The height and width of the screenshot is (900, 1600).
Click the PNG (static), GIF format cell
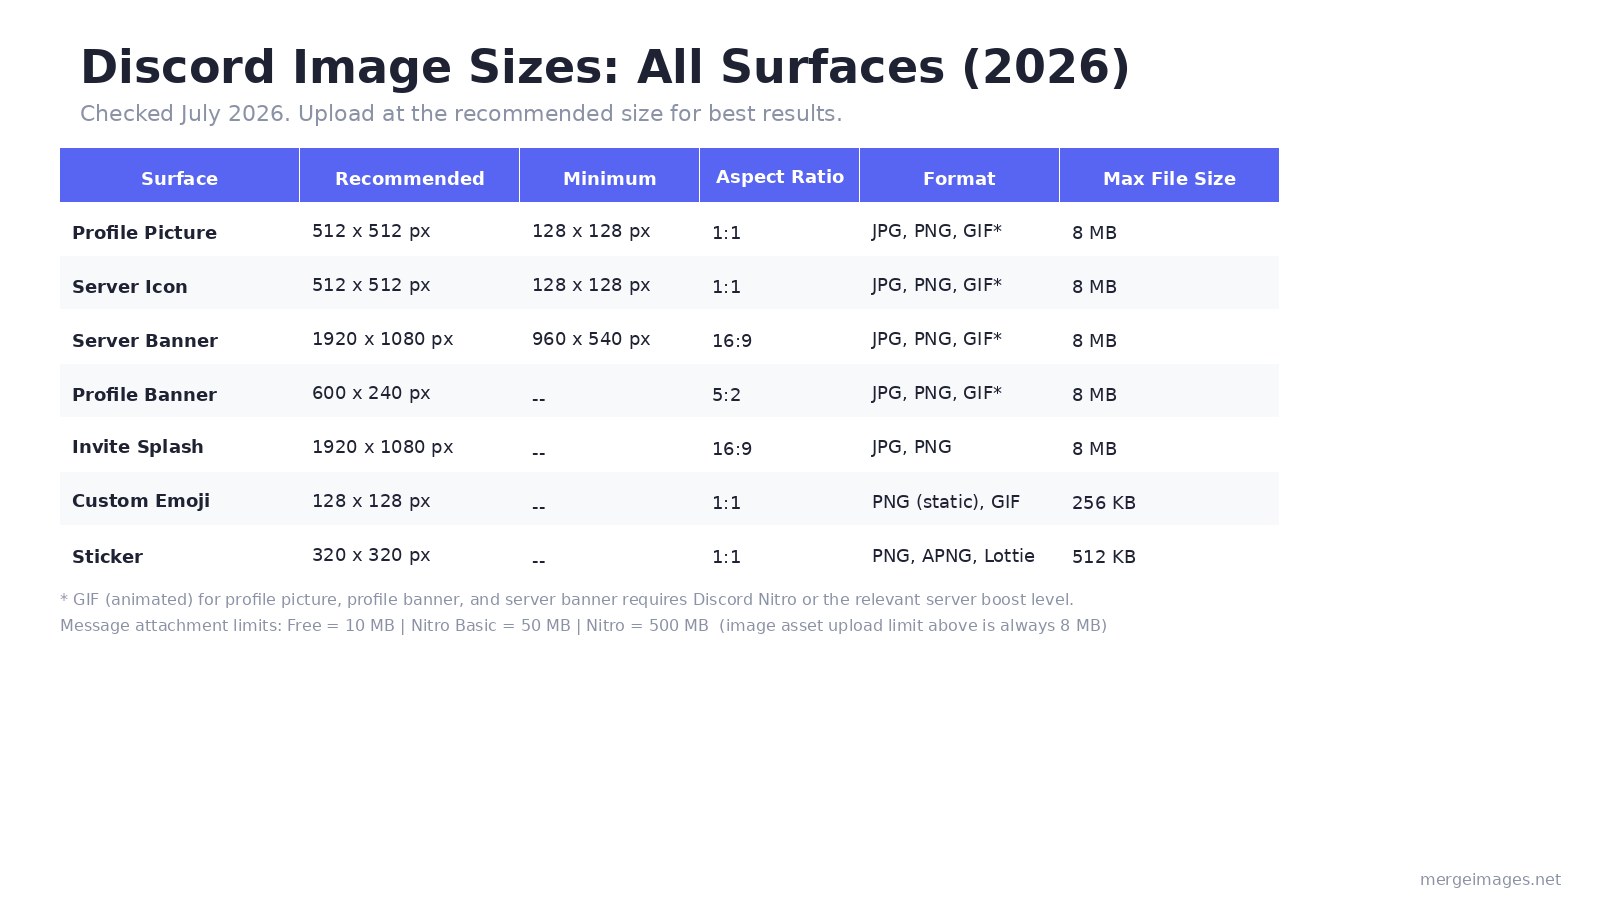945,502
